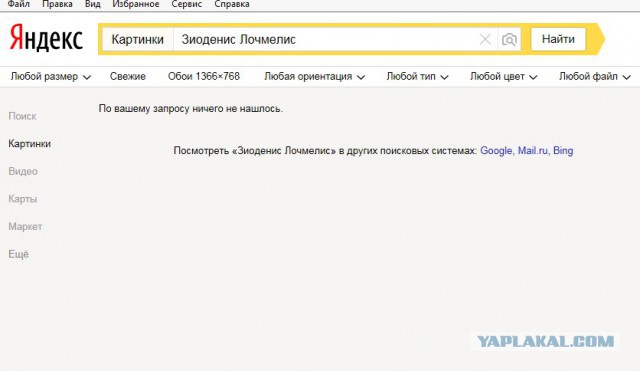Filter by Свежие images

coord(128,77)
